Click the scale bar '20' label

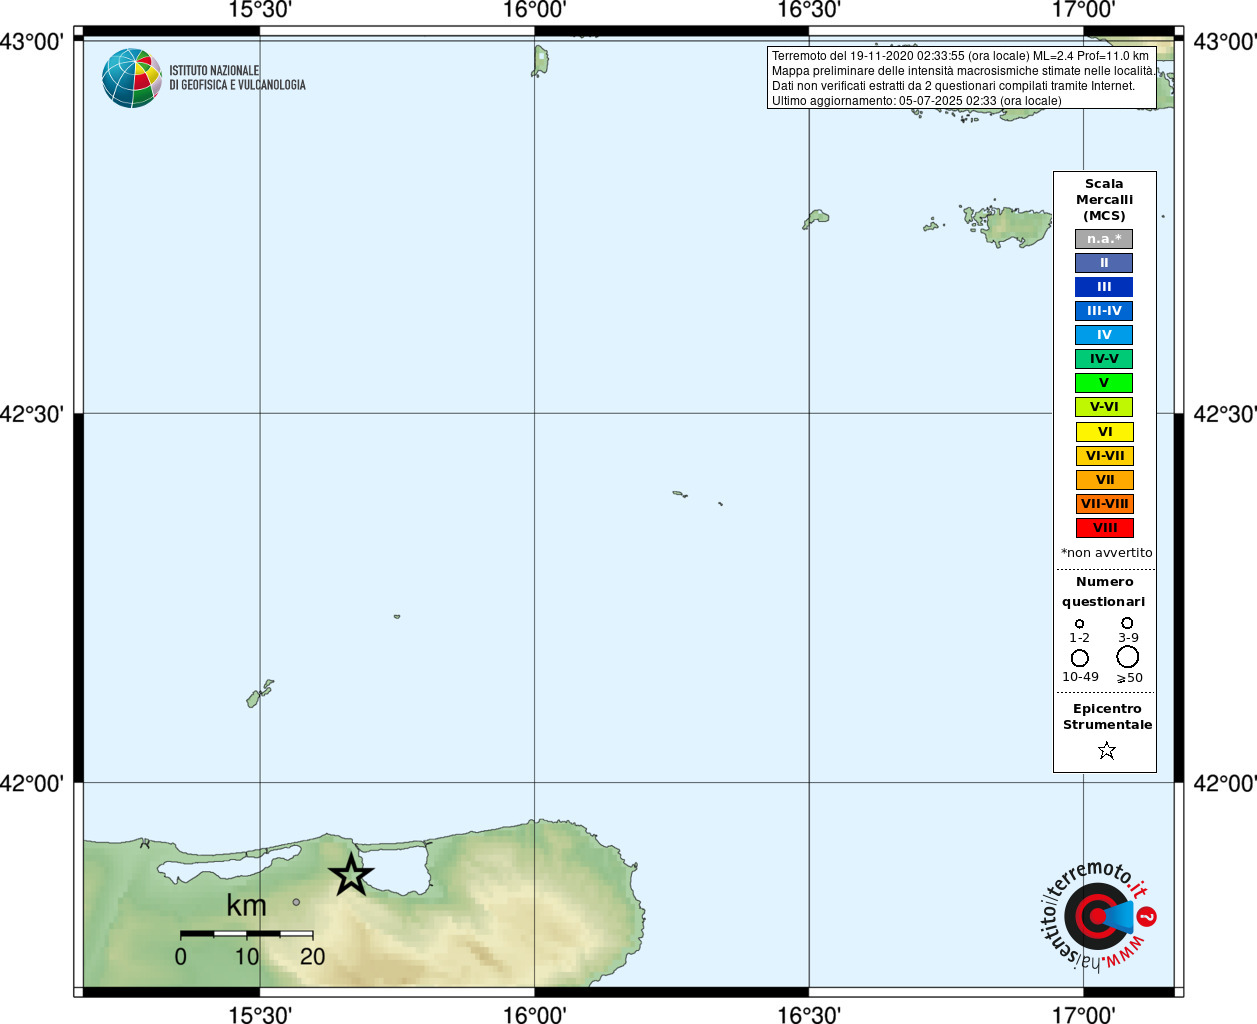[x=313, y=957]
